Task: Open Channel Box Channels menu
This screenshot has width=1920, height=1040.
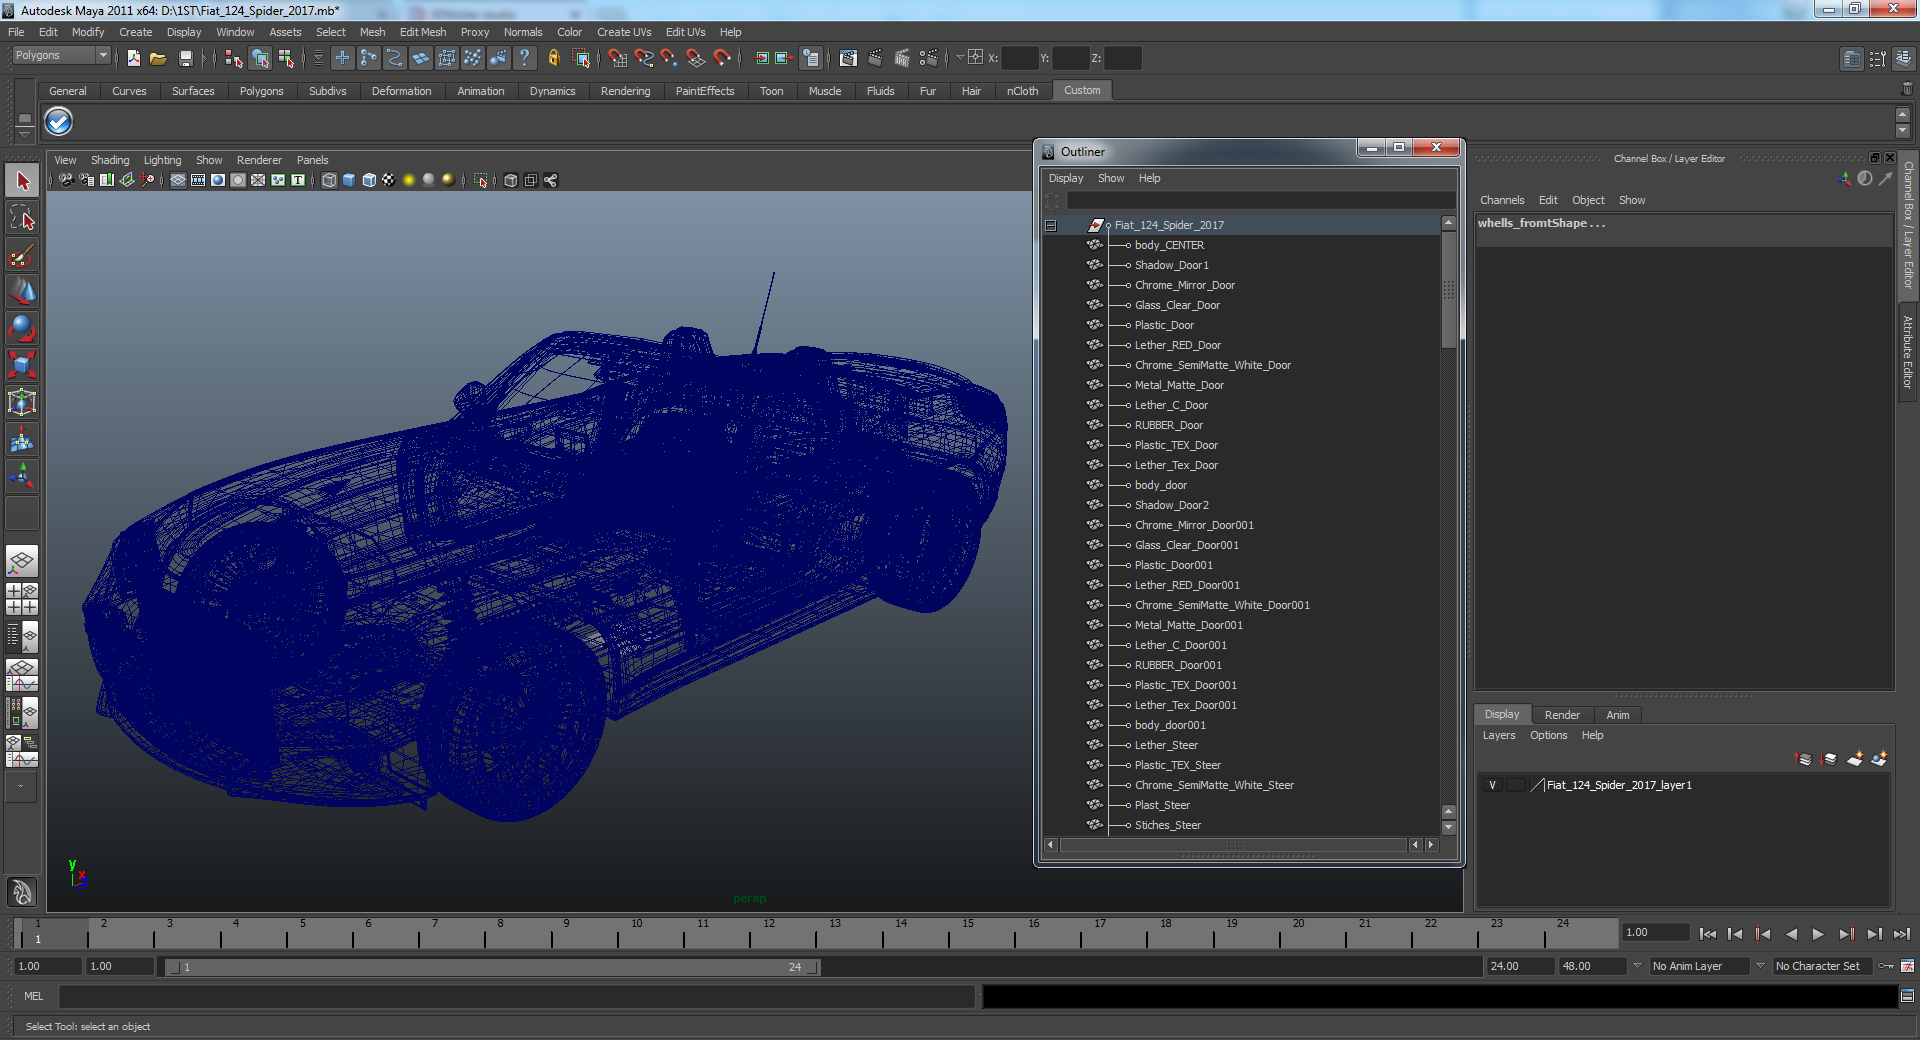Action: [x=1502, y=200]
